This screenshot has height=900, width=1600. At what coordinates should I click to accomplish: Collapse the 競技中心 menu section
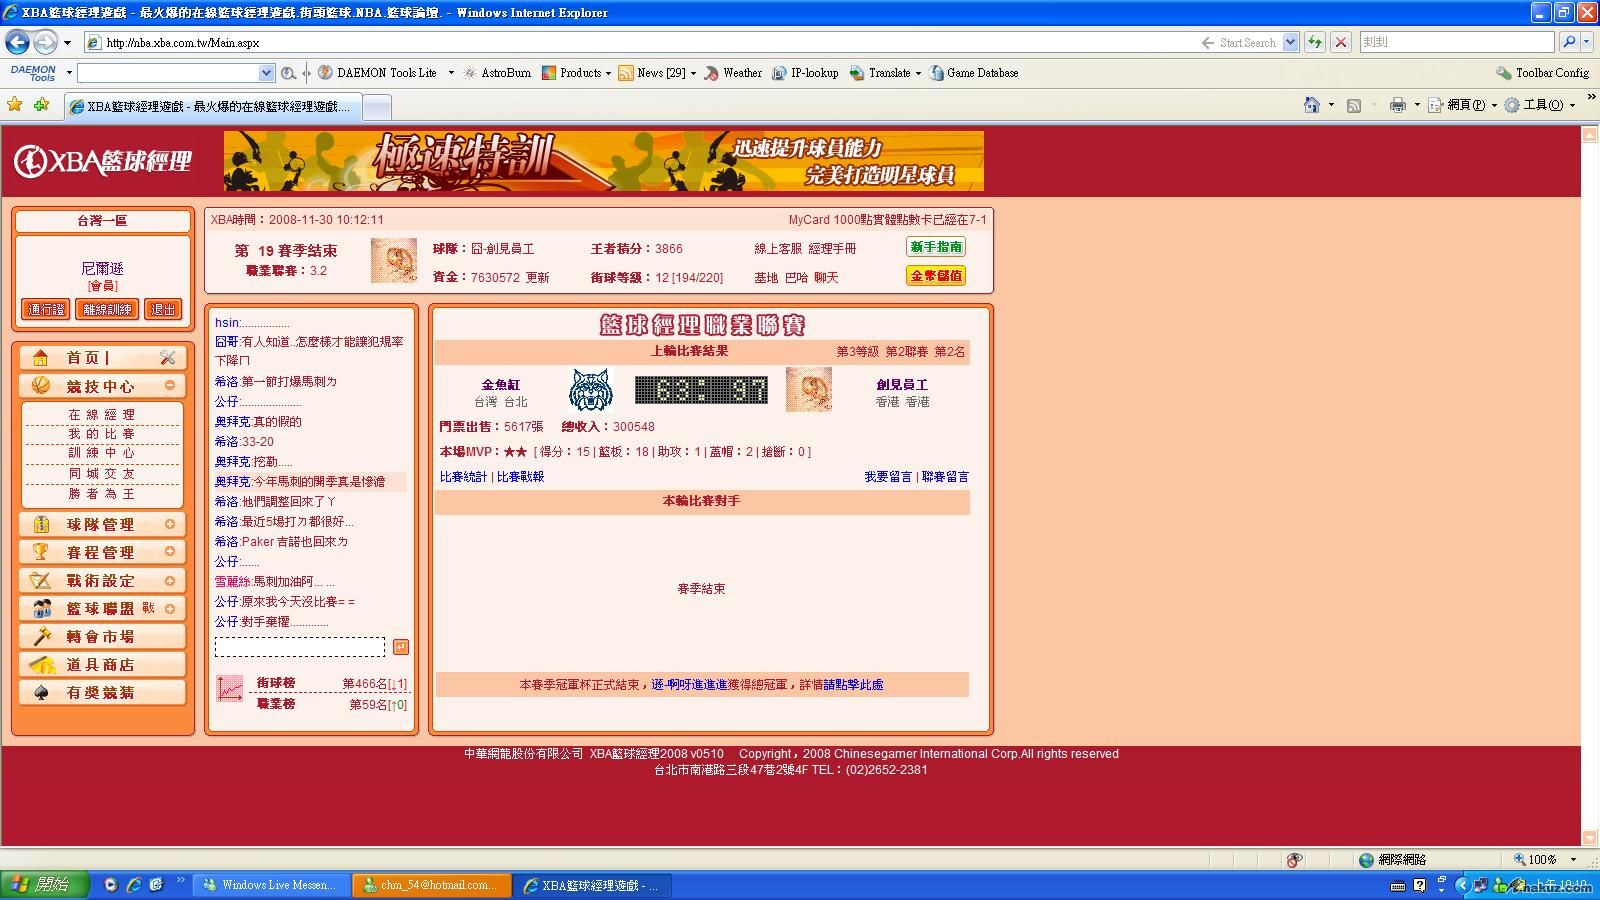coord(170,386)
